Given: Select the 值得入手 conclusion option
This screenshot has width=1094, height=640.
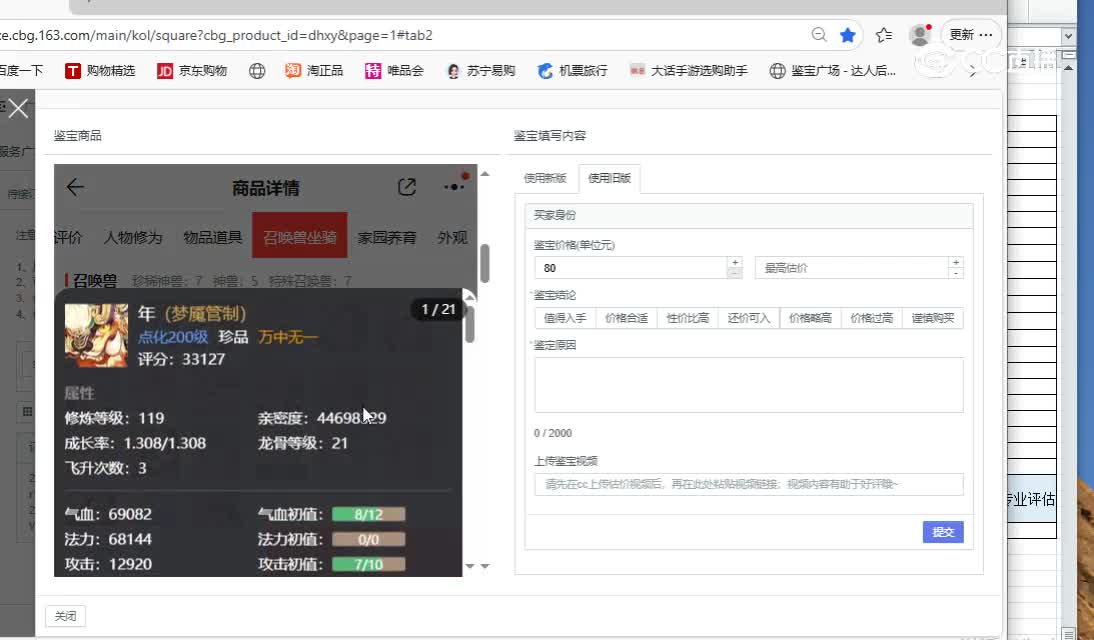Looking at the screenshot, I should click(565, 318).
